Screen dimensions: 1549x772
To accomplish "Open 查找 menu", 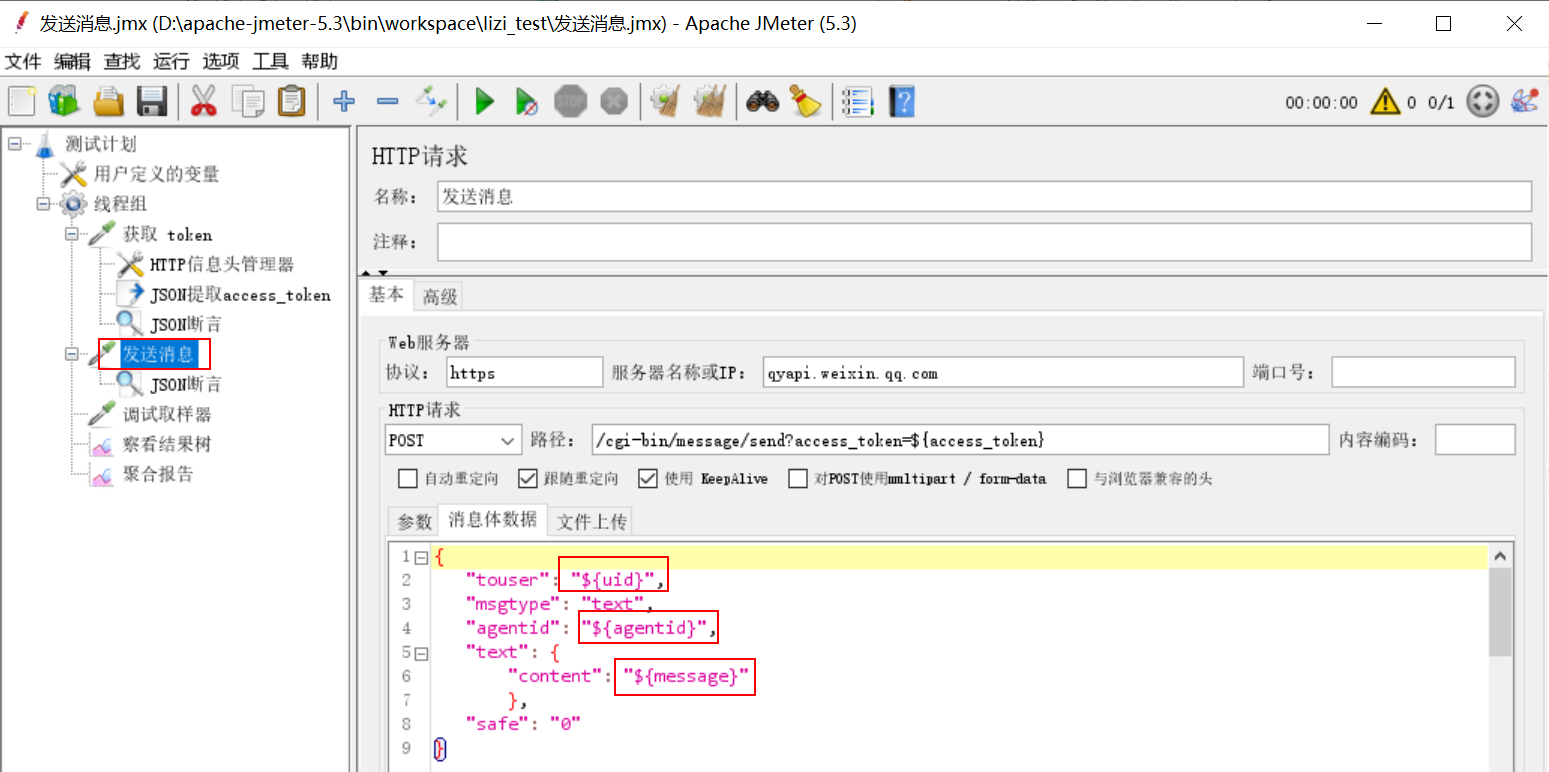I will click(x=122, y=61).
